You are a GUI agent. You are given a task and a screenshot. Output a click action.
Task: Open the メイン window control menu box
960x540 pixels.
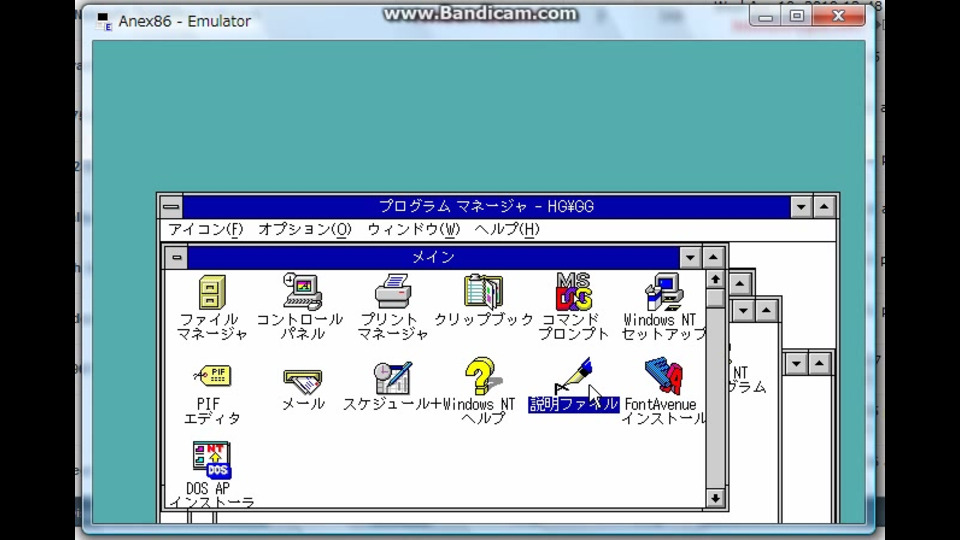pyautogui.click(x=176, y=257)
